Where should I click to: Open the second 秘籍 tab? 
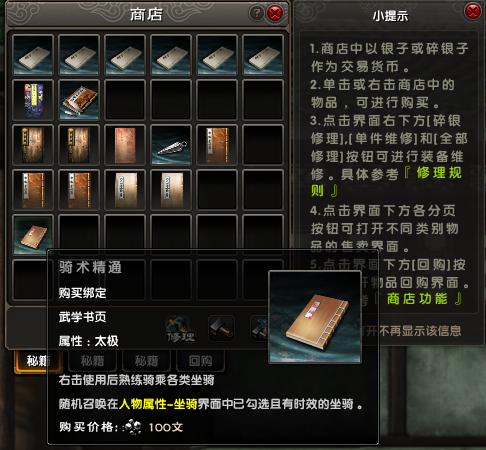[x=92, y=361]
